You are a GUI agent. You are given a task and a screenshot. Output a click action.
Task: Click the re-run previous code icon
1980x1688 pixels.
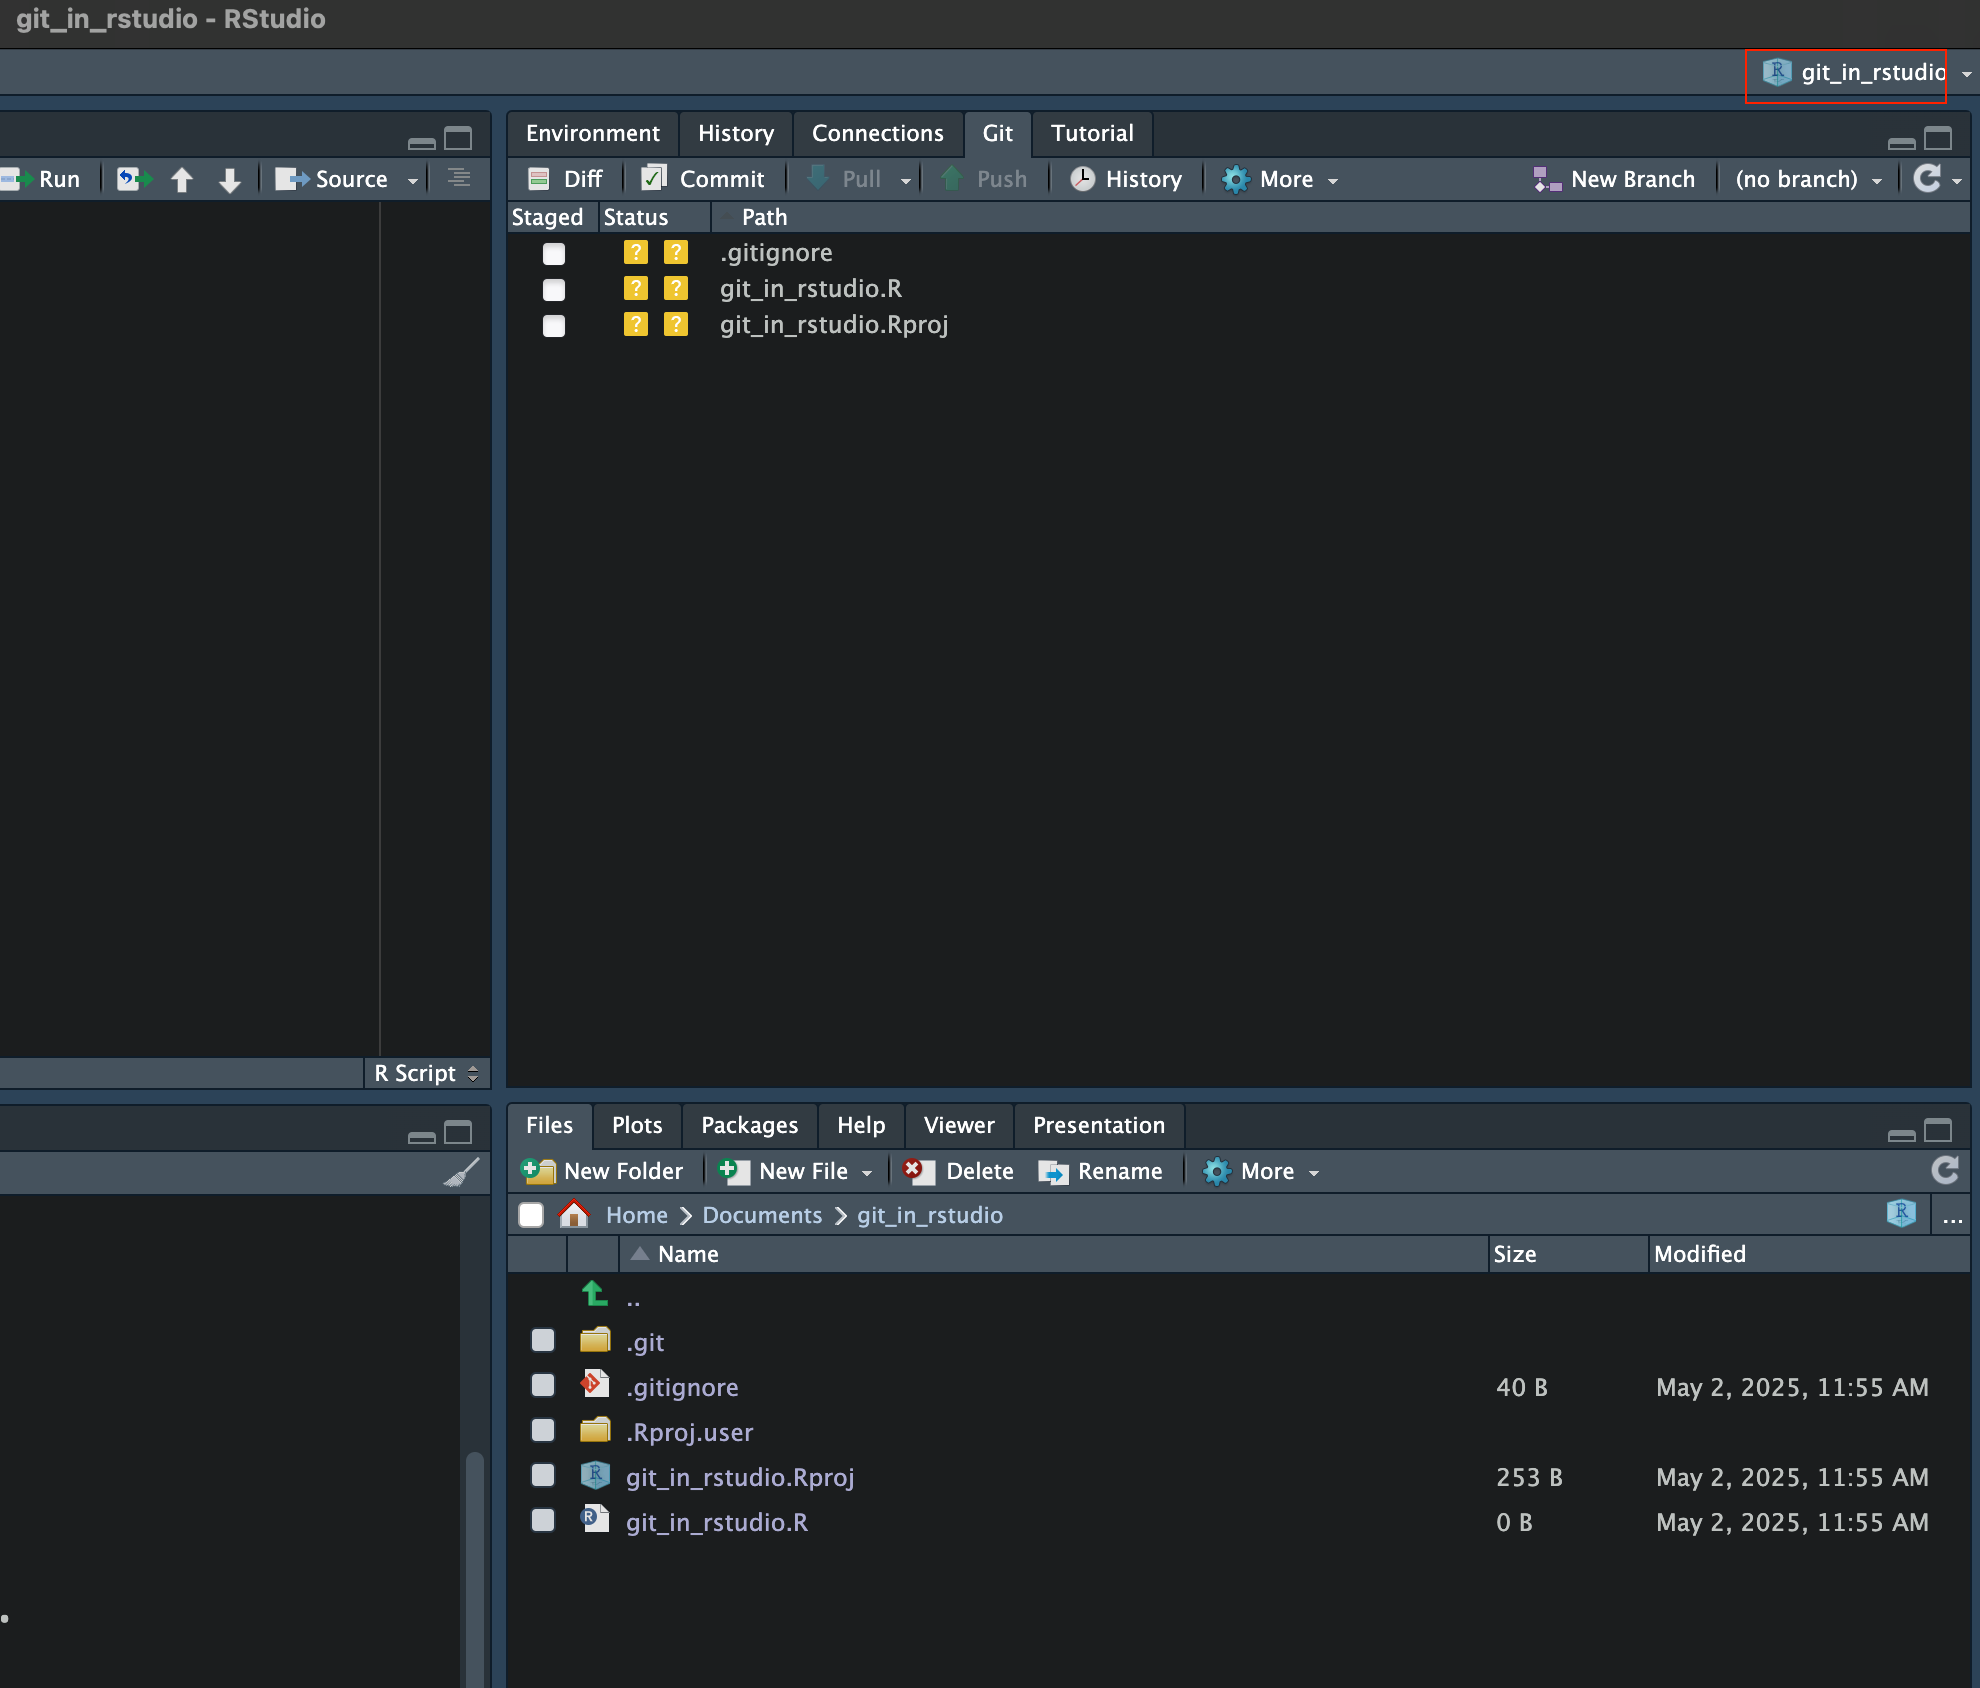(x=134, y=179)
